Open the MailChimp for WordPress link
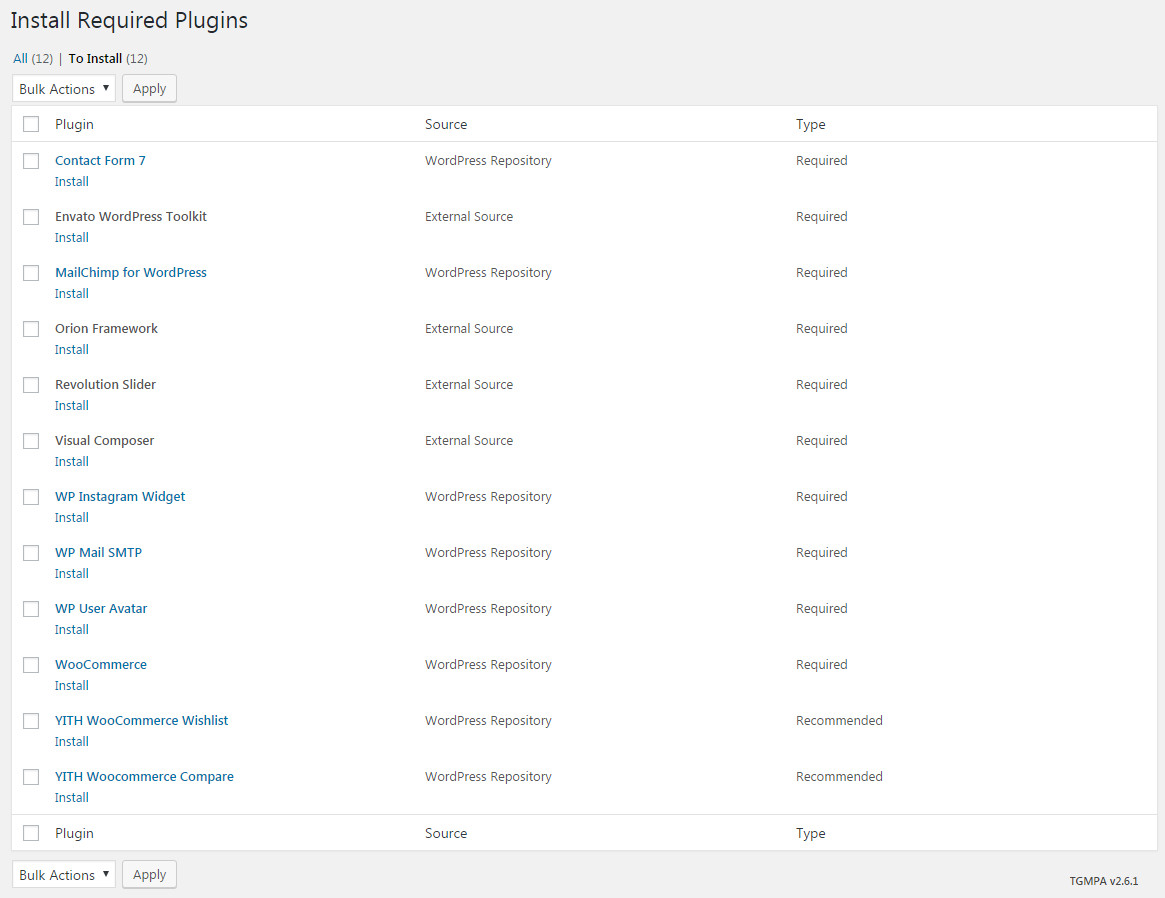Screen dimensions: 1165x898 (x=131, y=273)
